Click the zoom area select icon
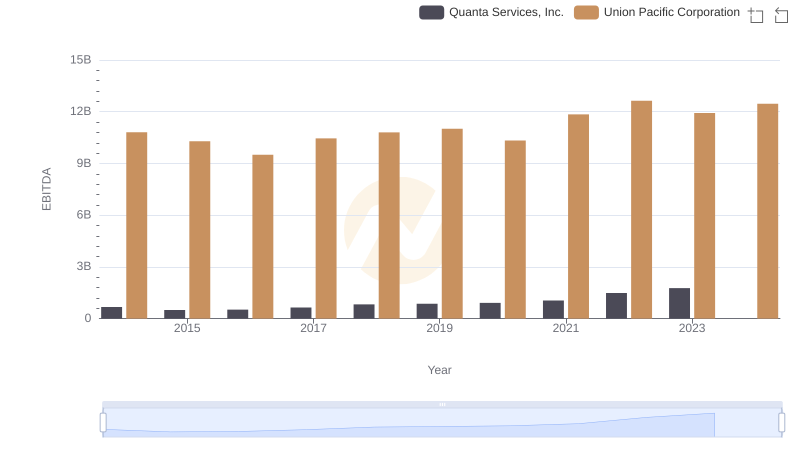The image size is (800, 461). [756, 15]
